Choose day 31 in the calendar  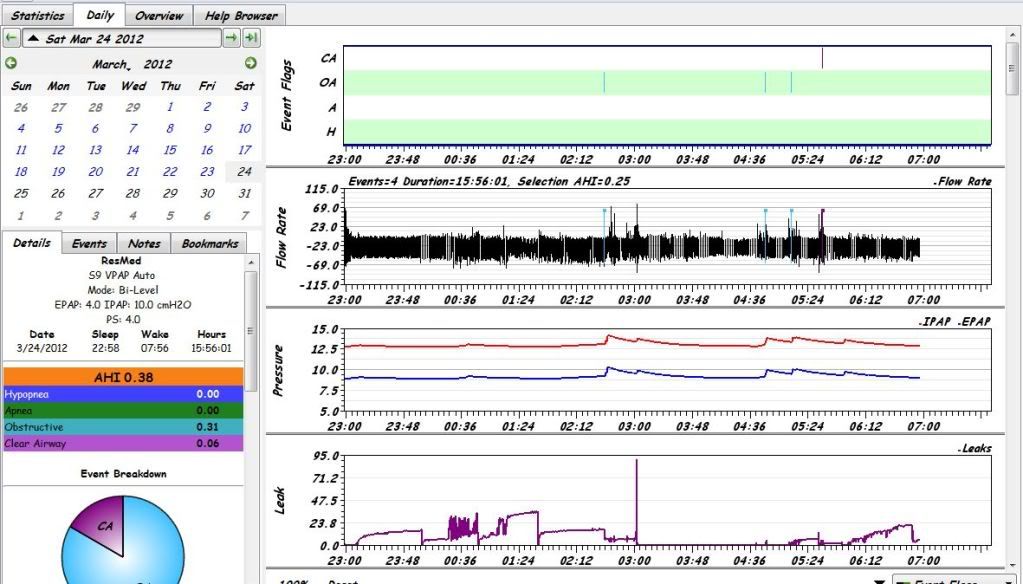tap(245, 193)
